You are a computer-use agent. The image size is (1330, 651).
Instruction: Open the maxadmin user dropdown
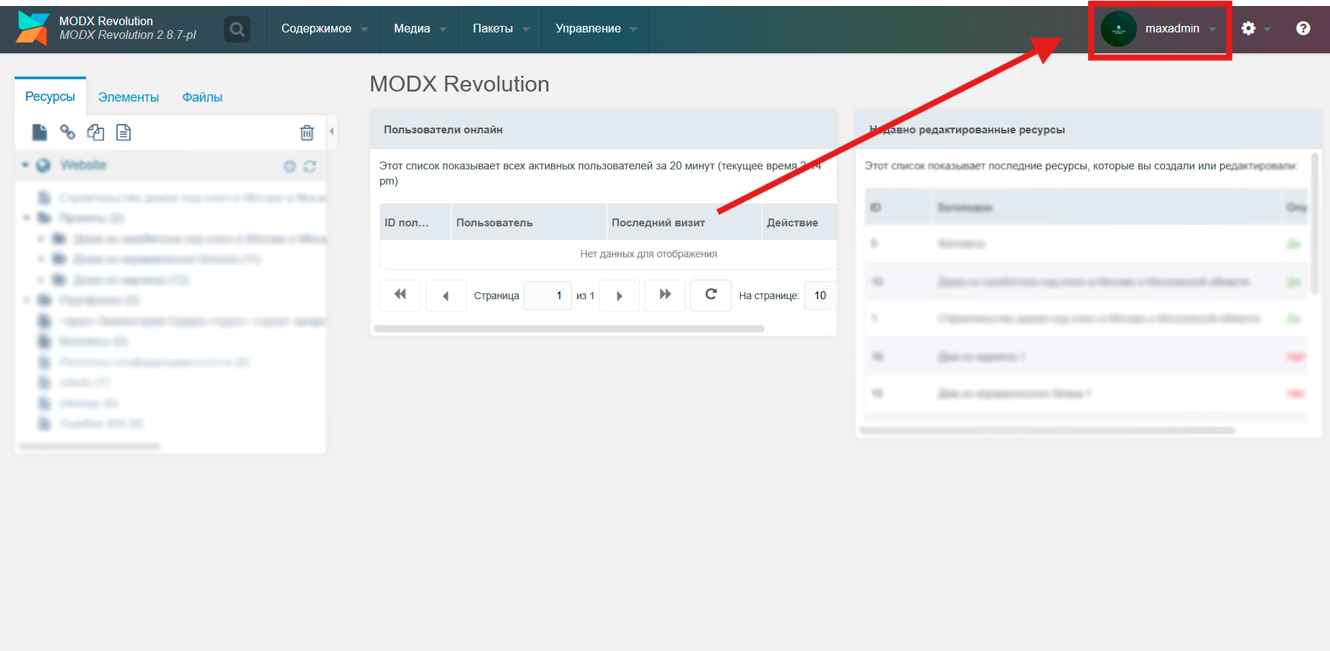pyautogui.click(x=1160, y=29)
